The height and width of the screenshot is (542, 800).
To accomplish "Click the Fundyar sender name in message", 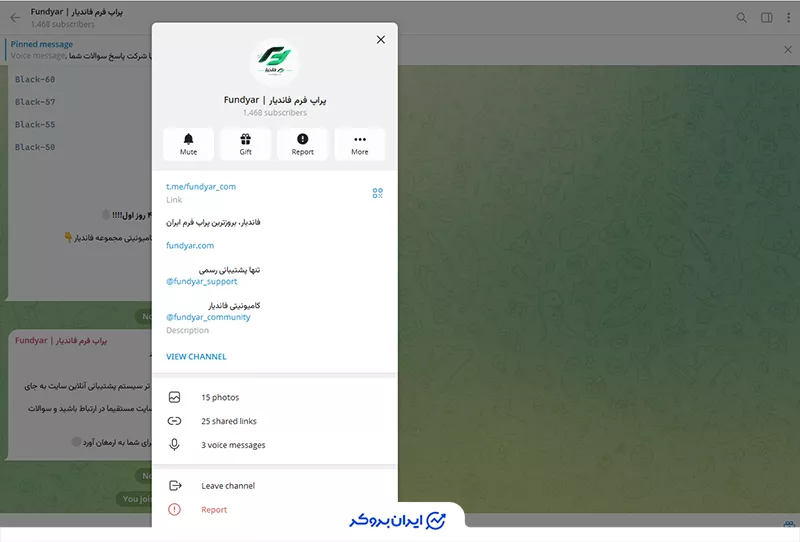I will [61, 340].
